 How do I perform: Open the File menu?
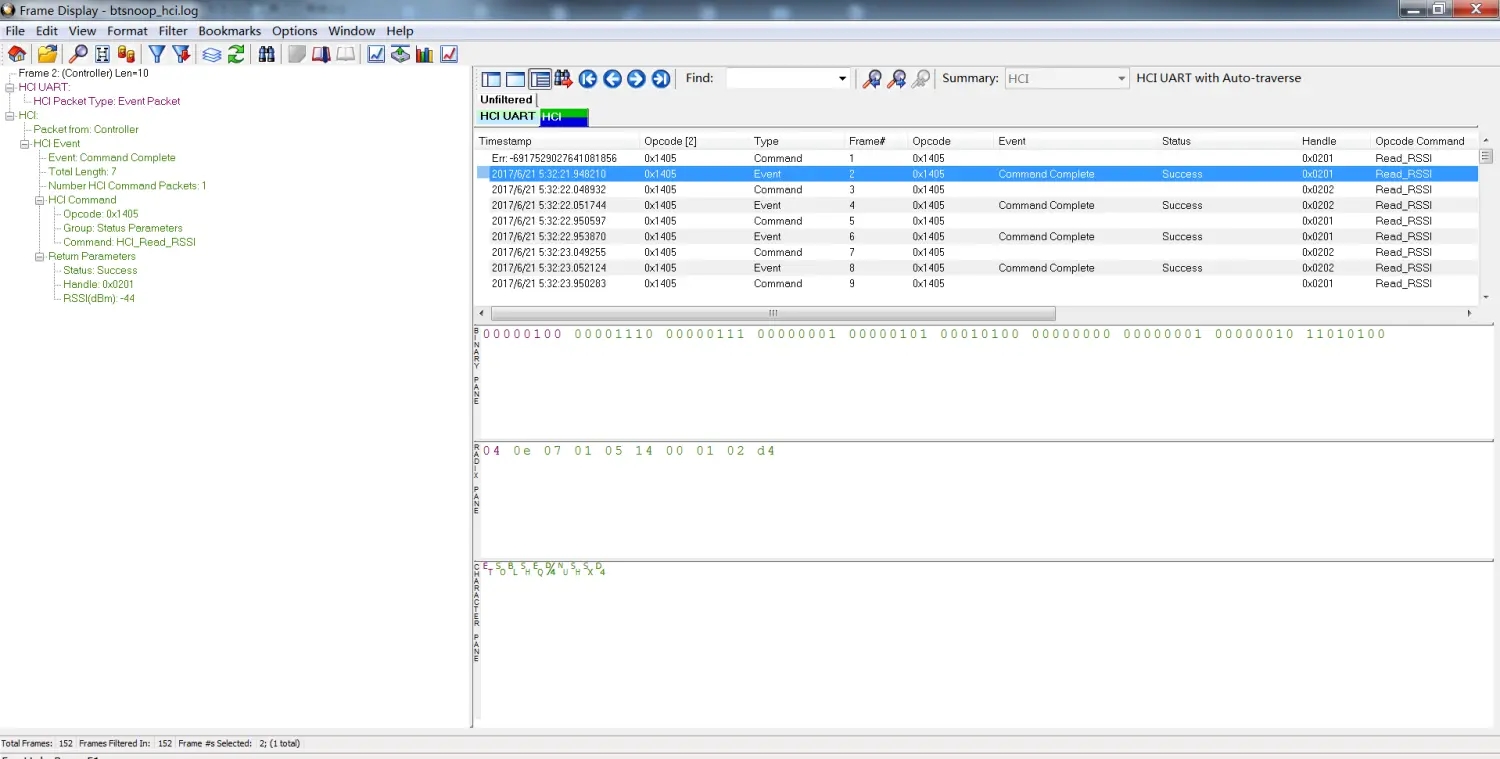click(x=15, y=31)
